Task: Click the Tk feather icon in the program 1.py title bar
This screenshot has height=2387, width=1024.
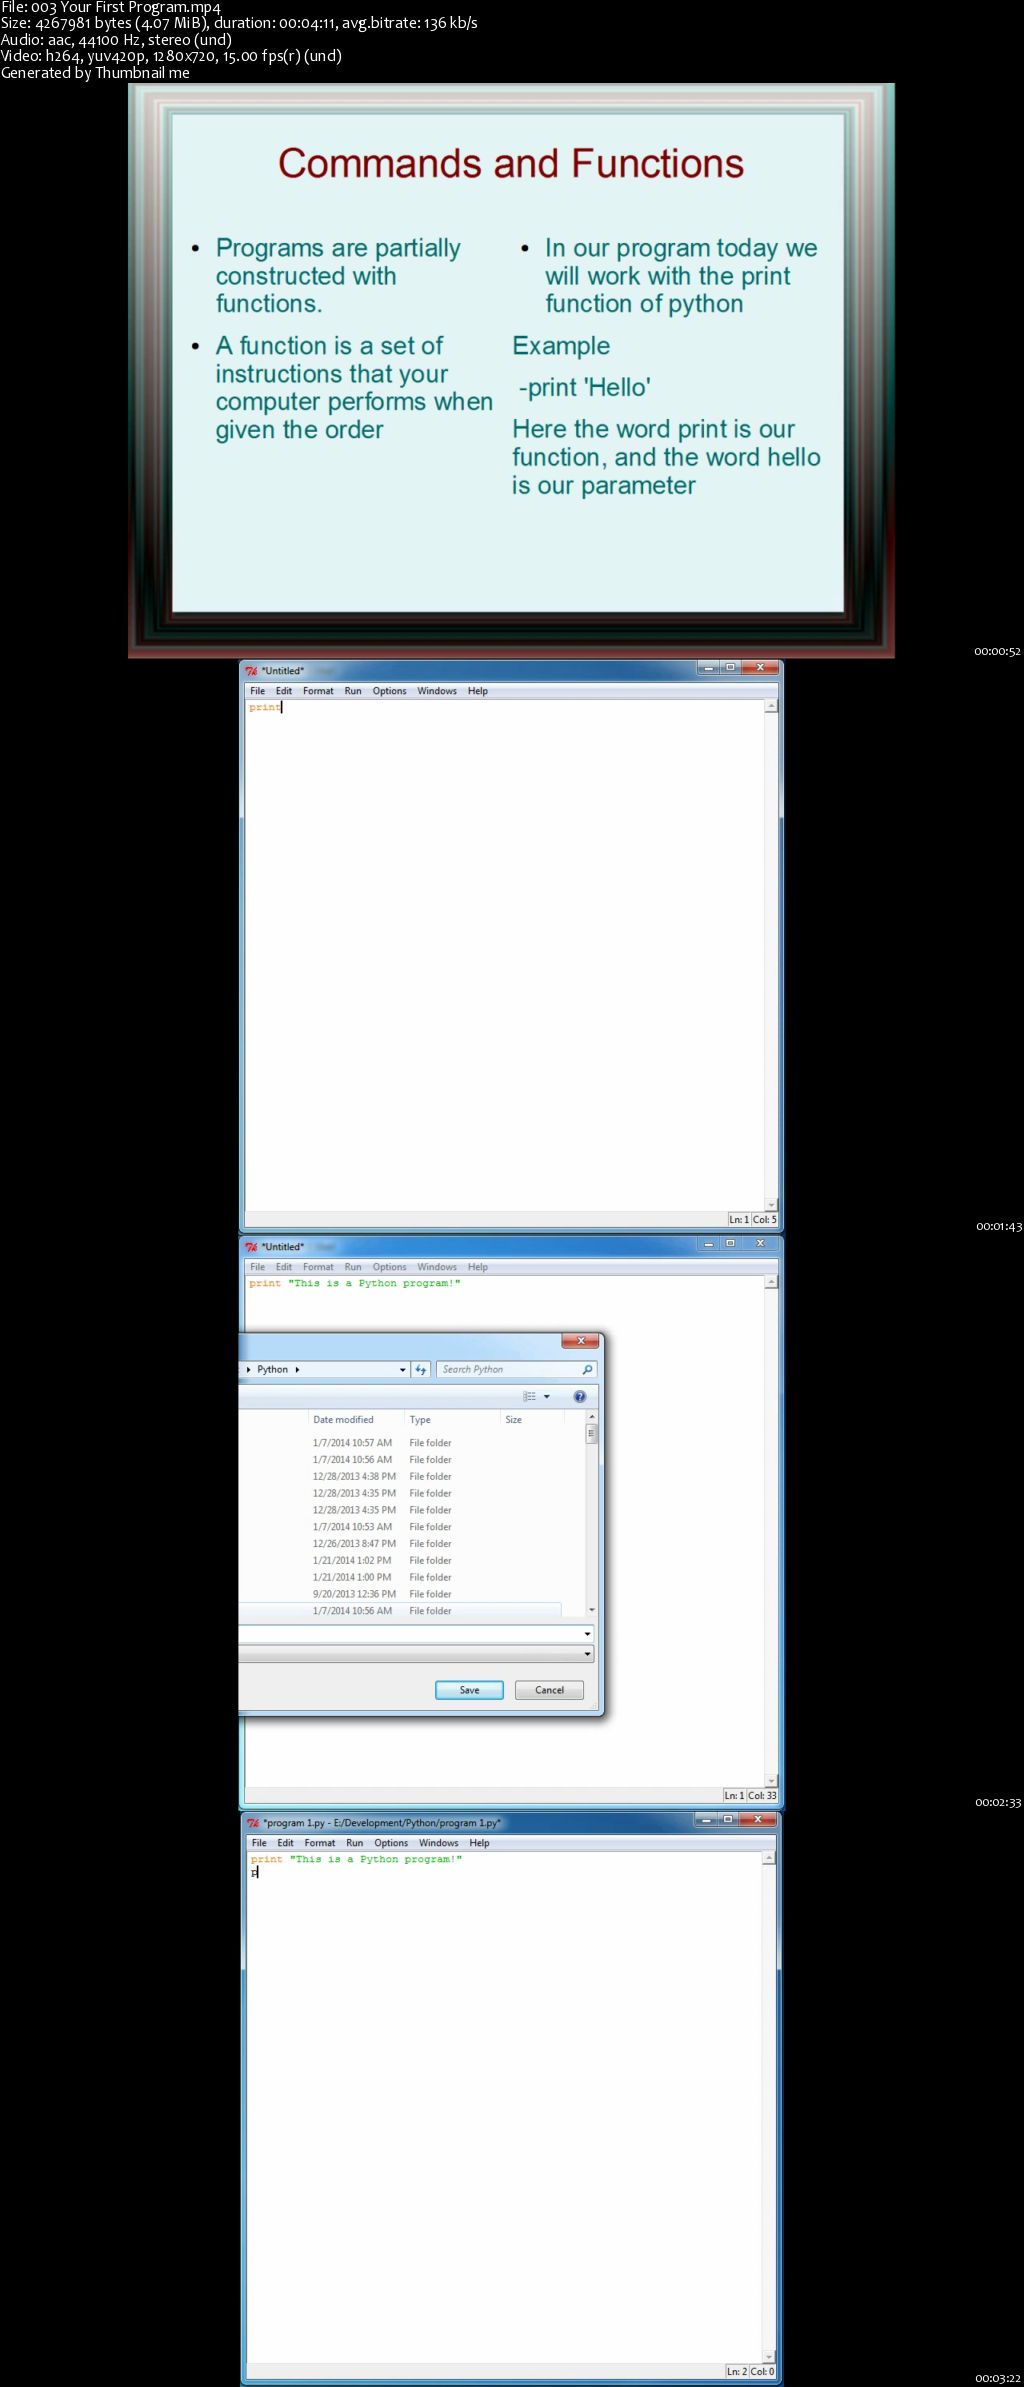Action: [x=253, y=1822]
